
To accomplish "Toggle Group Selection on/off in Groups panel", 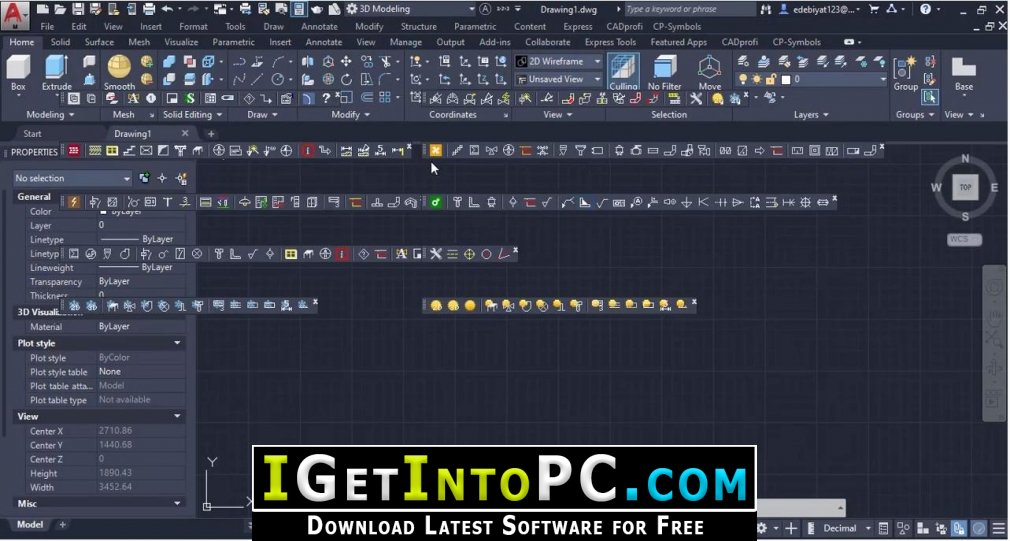I will tap(929, 97).
